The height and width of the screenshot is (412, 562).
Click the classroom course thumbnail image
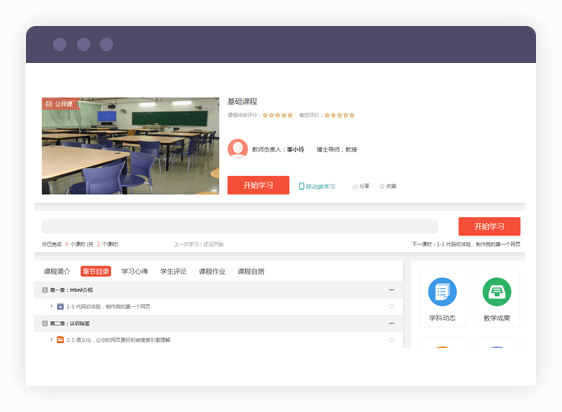(x=130, y=146)
